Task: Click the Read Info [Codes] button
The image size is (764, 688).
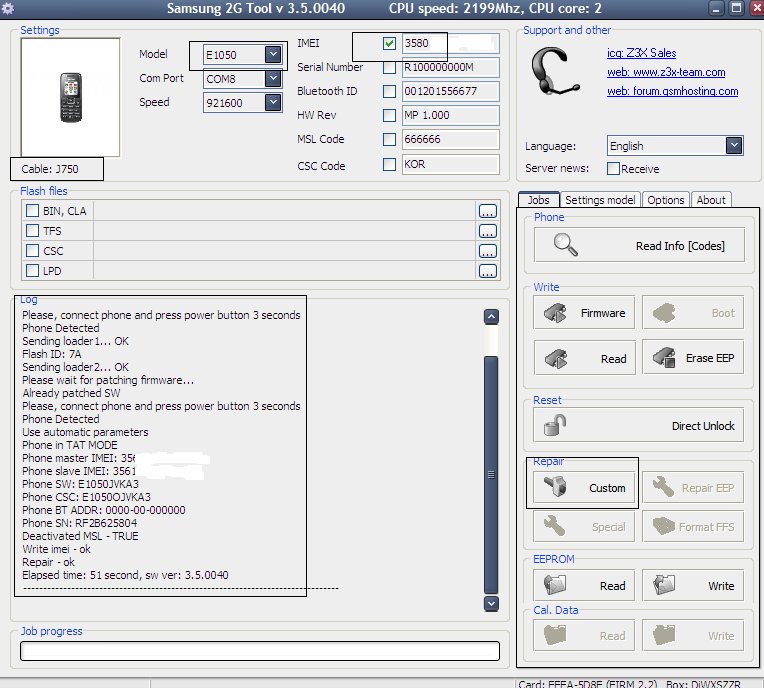Action: 639,245
